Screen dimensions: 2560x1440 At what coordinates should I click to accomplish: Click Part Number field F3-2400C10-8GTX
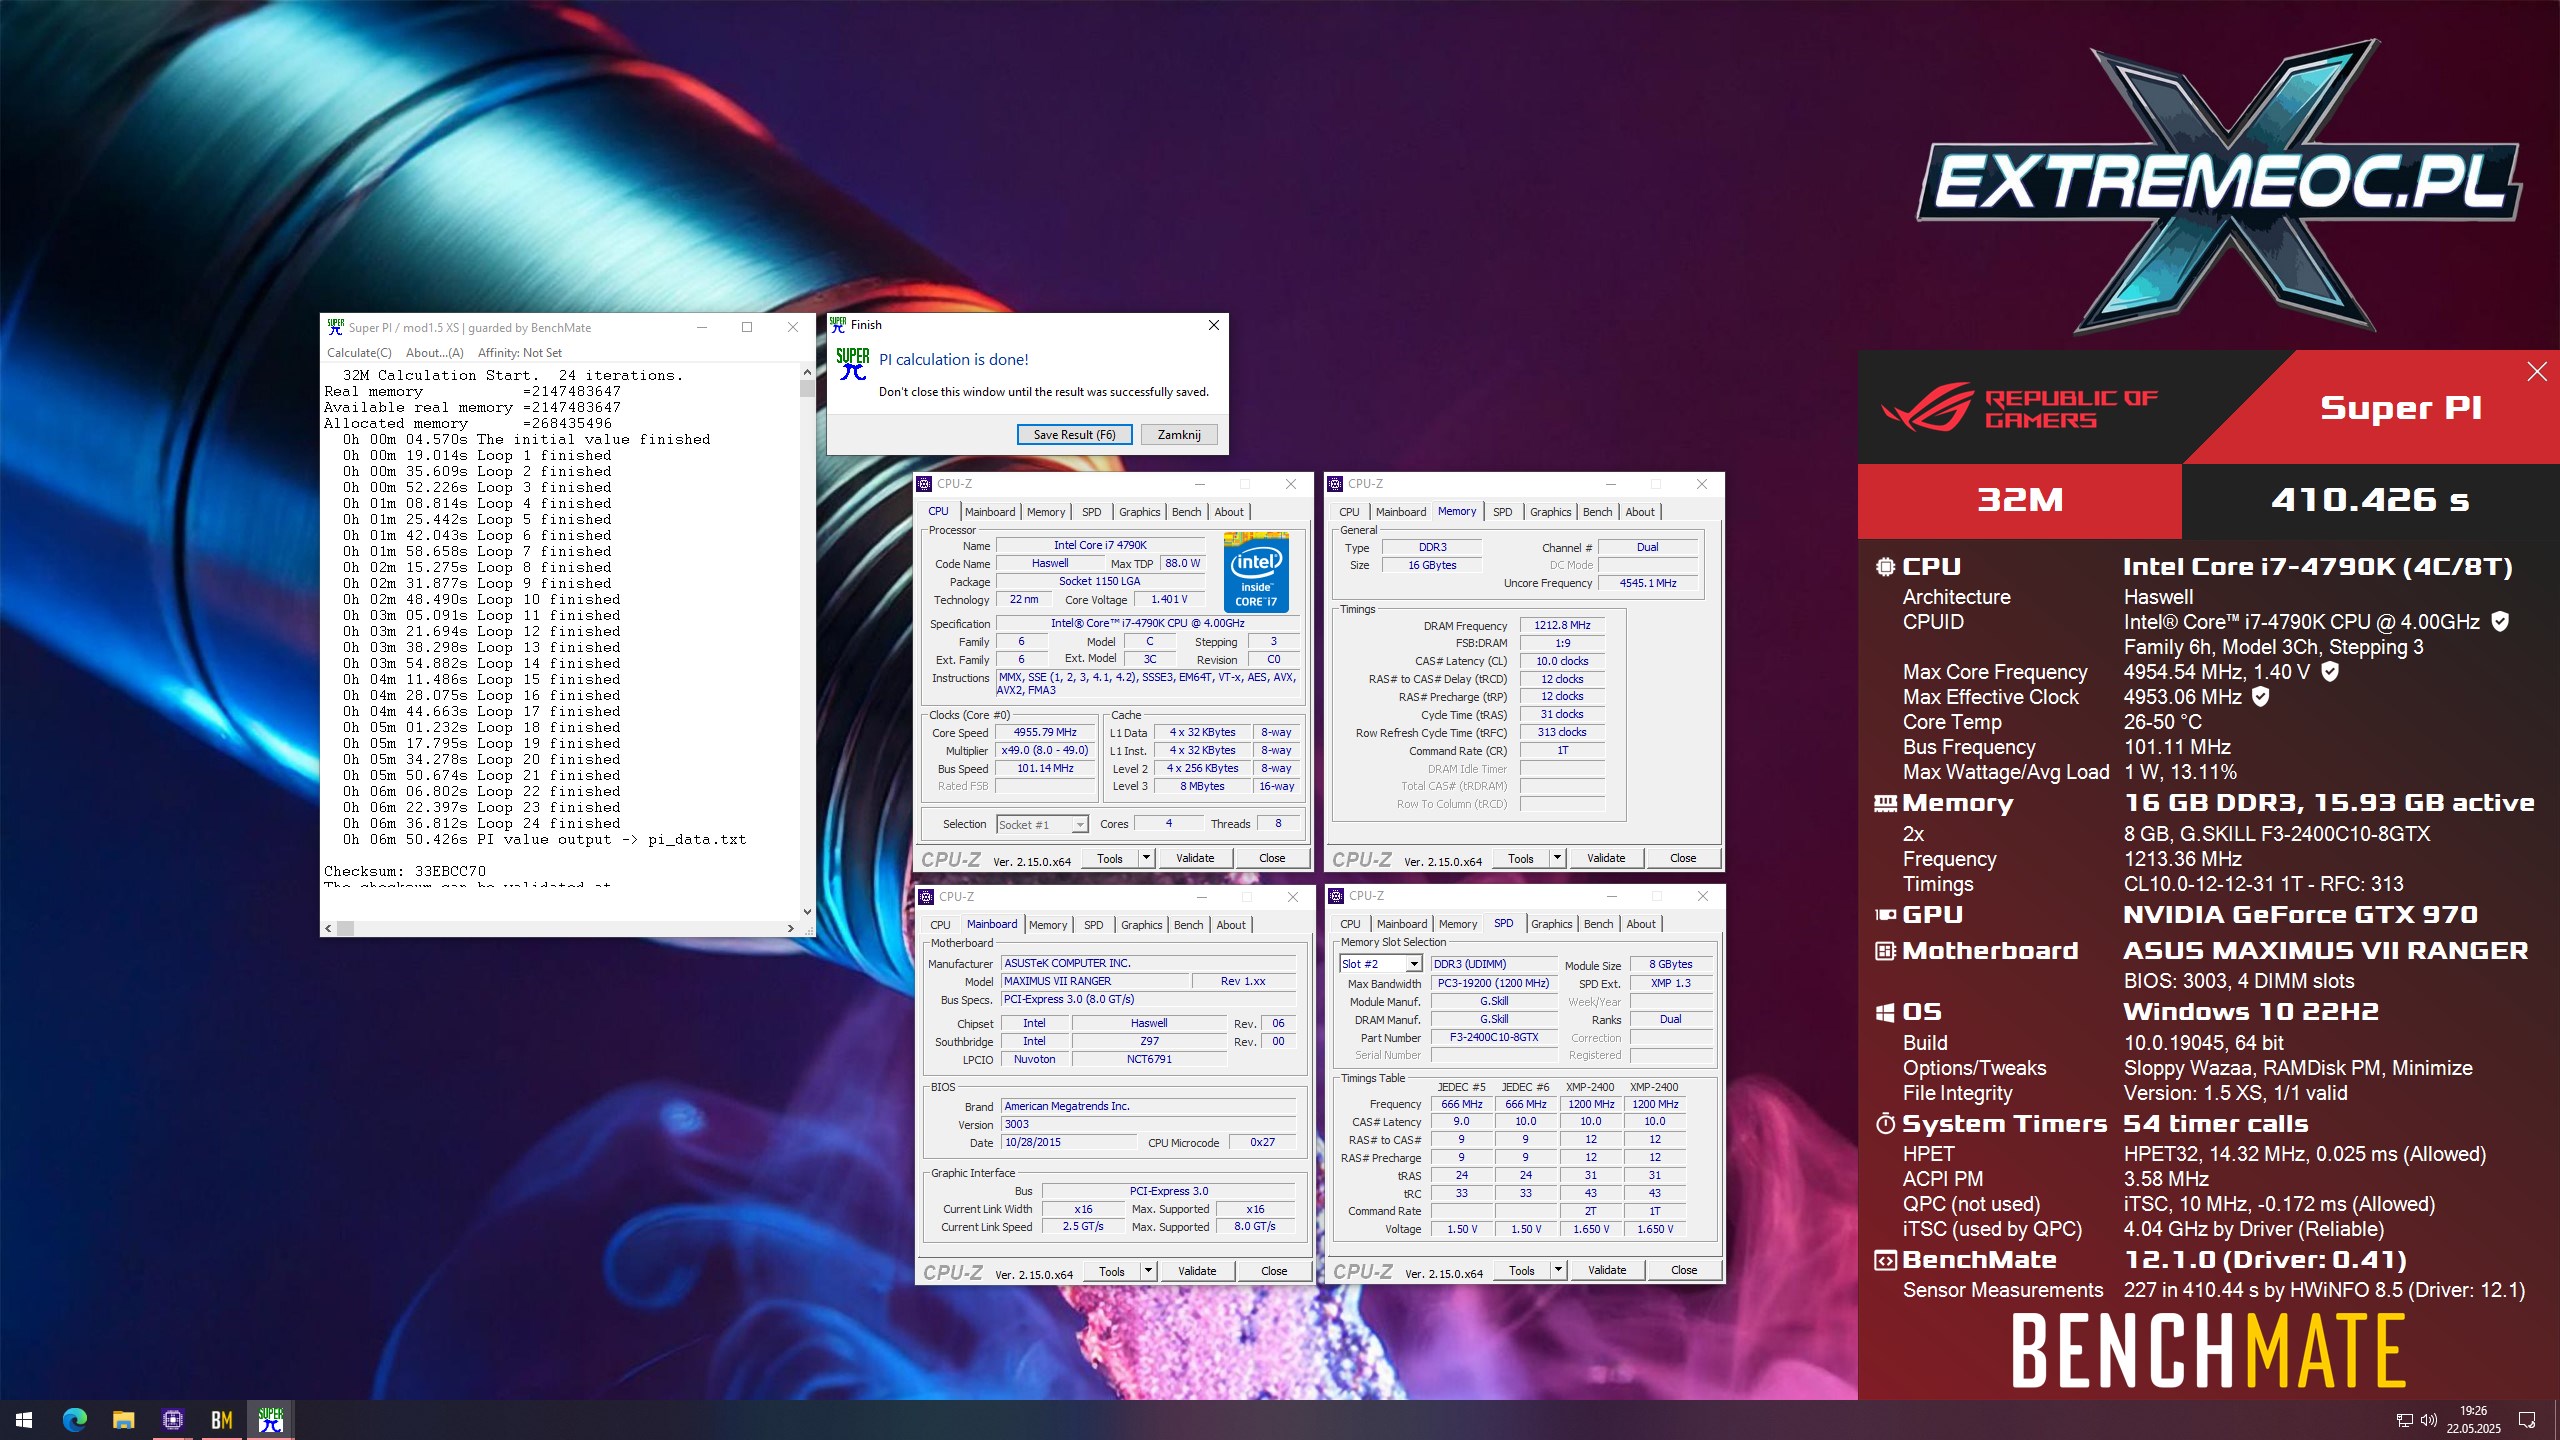pyautogui.click(x=1494, y=1038)
